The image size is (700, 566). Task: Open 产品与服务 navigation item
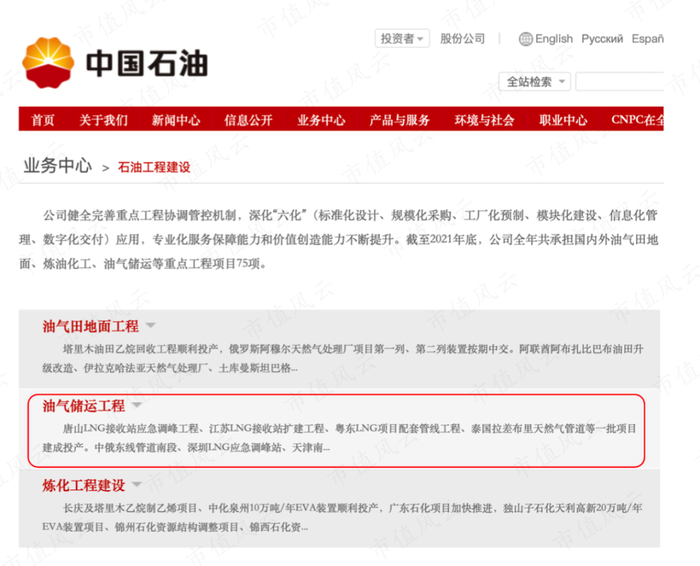coord(399,120)
